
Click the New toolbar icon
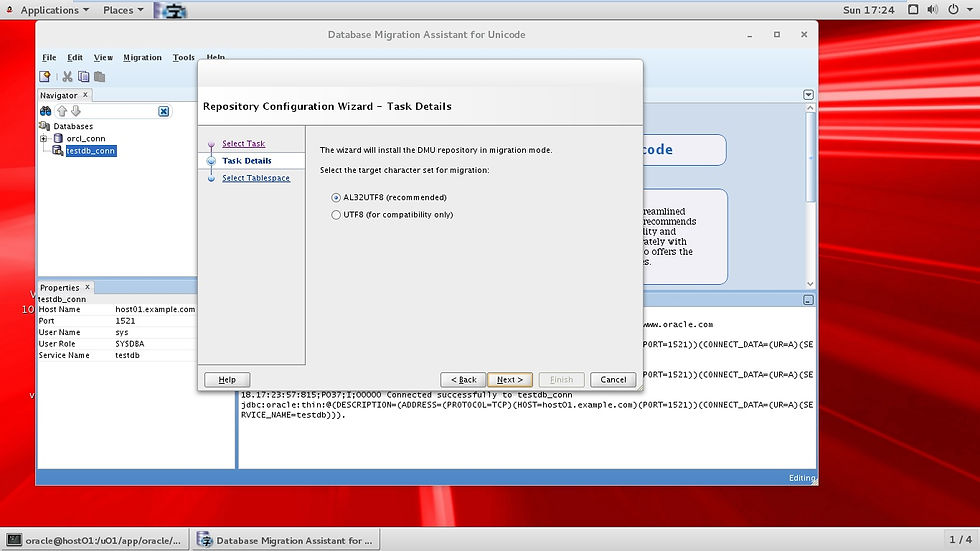pos(45,76)
